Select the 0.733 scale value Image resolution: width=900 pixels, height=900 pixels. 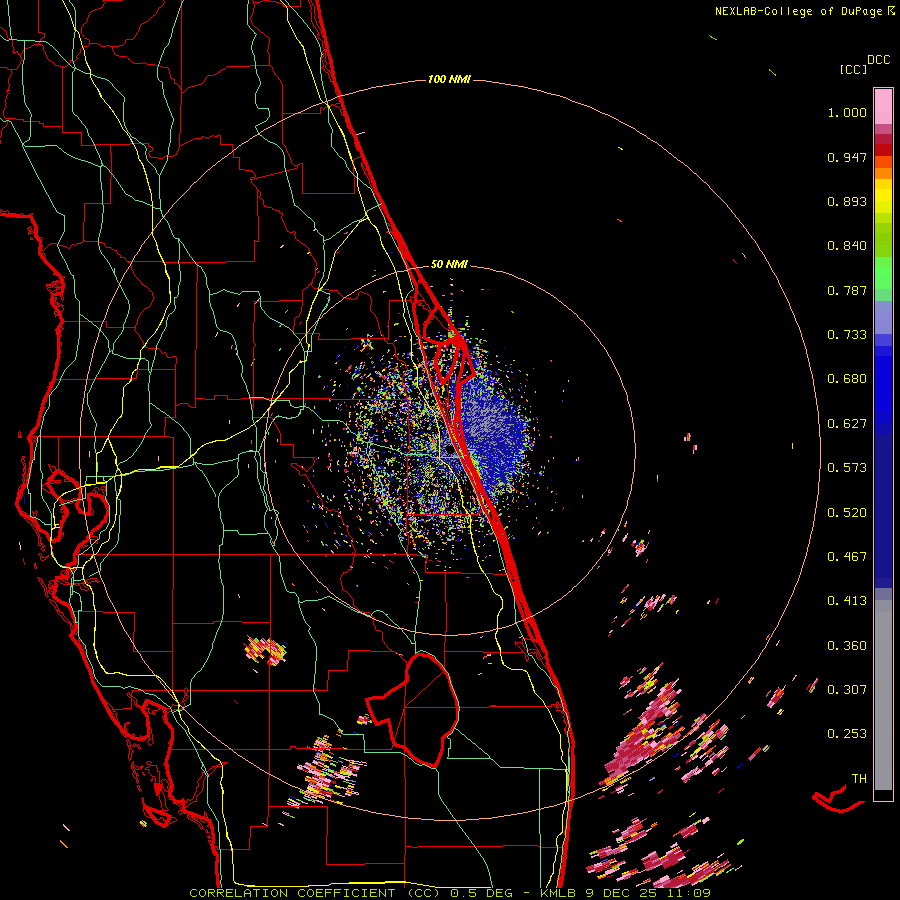847,335
